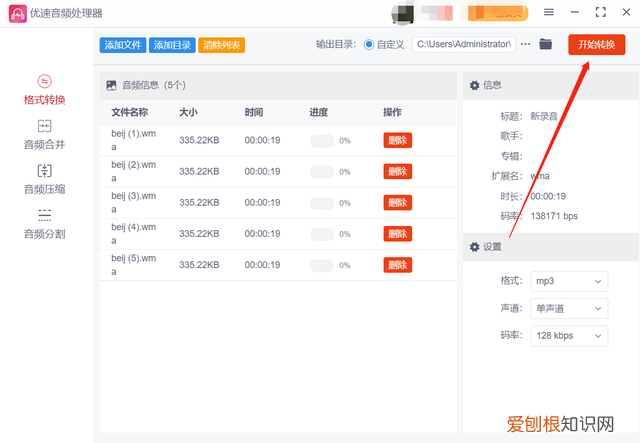Image resolution: width=640 pixels, height=443 pixels.
Task: Click the 设置 panel gear icon
Action: (x=474, y=247)
